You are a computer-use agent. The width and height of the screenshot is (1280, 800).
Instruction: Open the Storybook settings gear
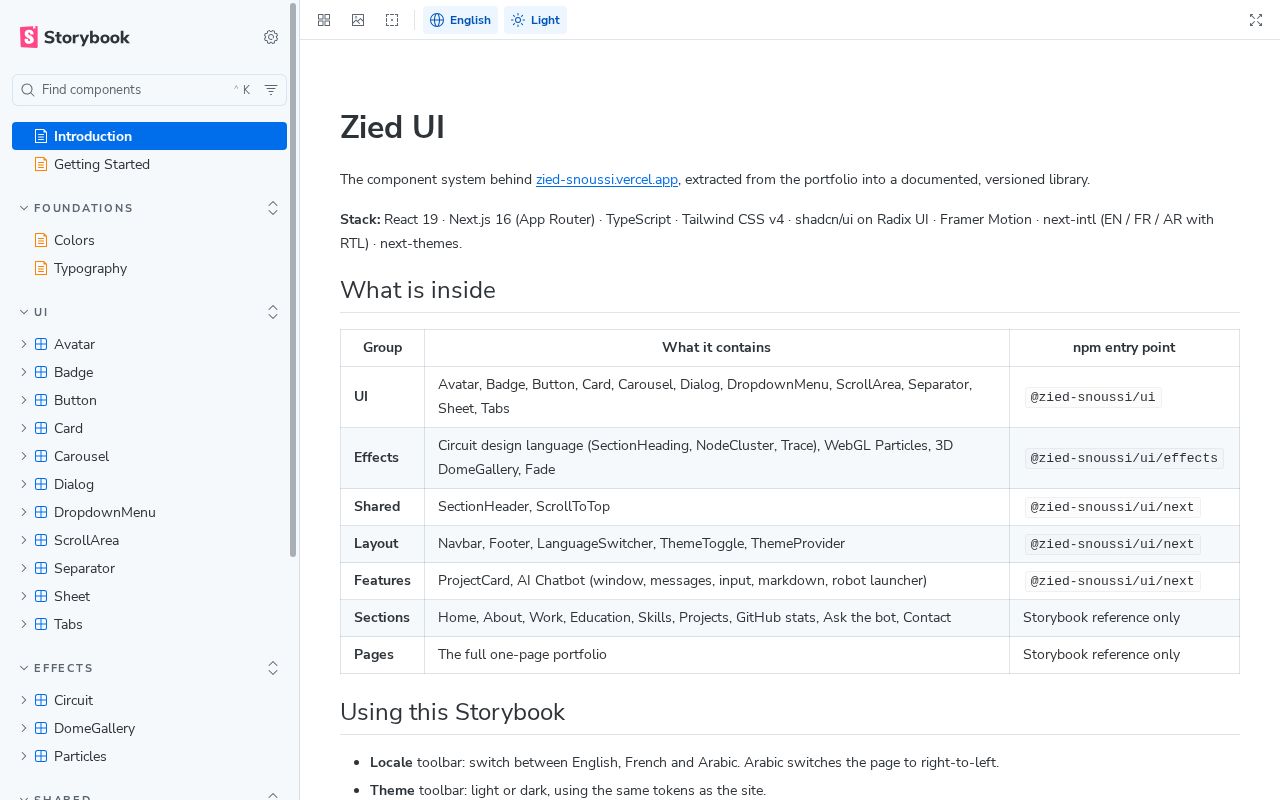(x=271, y=37)
